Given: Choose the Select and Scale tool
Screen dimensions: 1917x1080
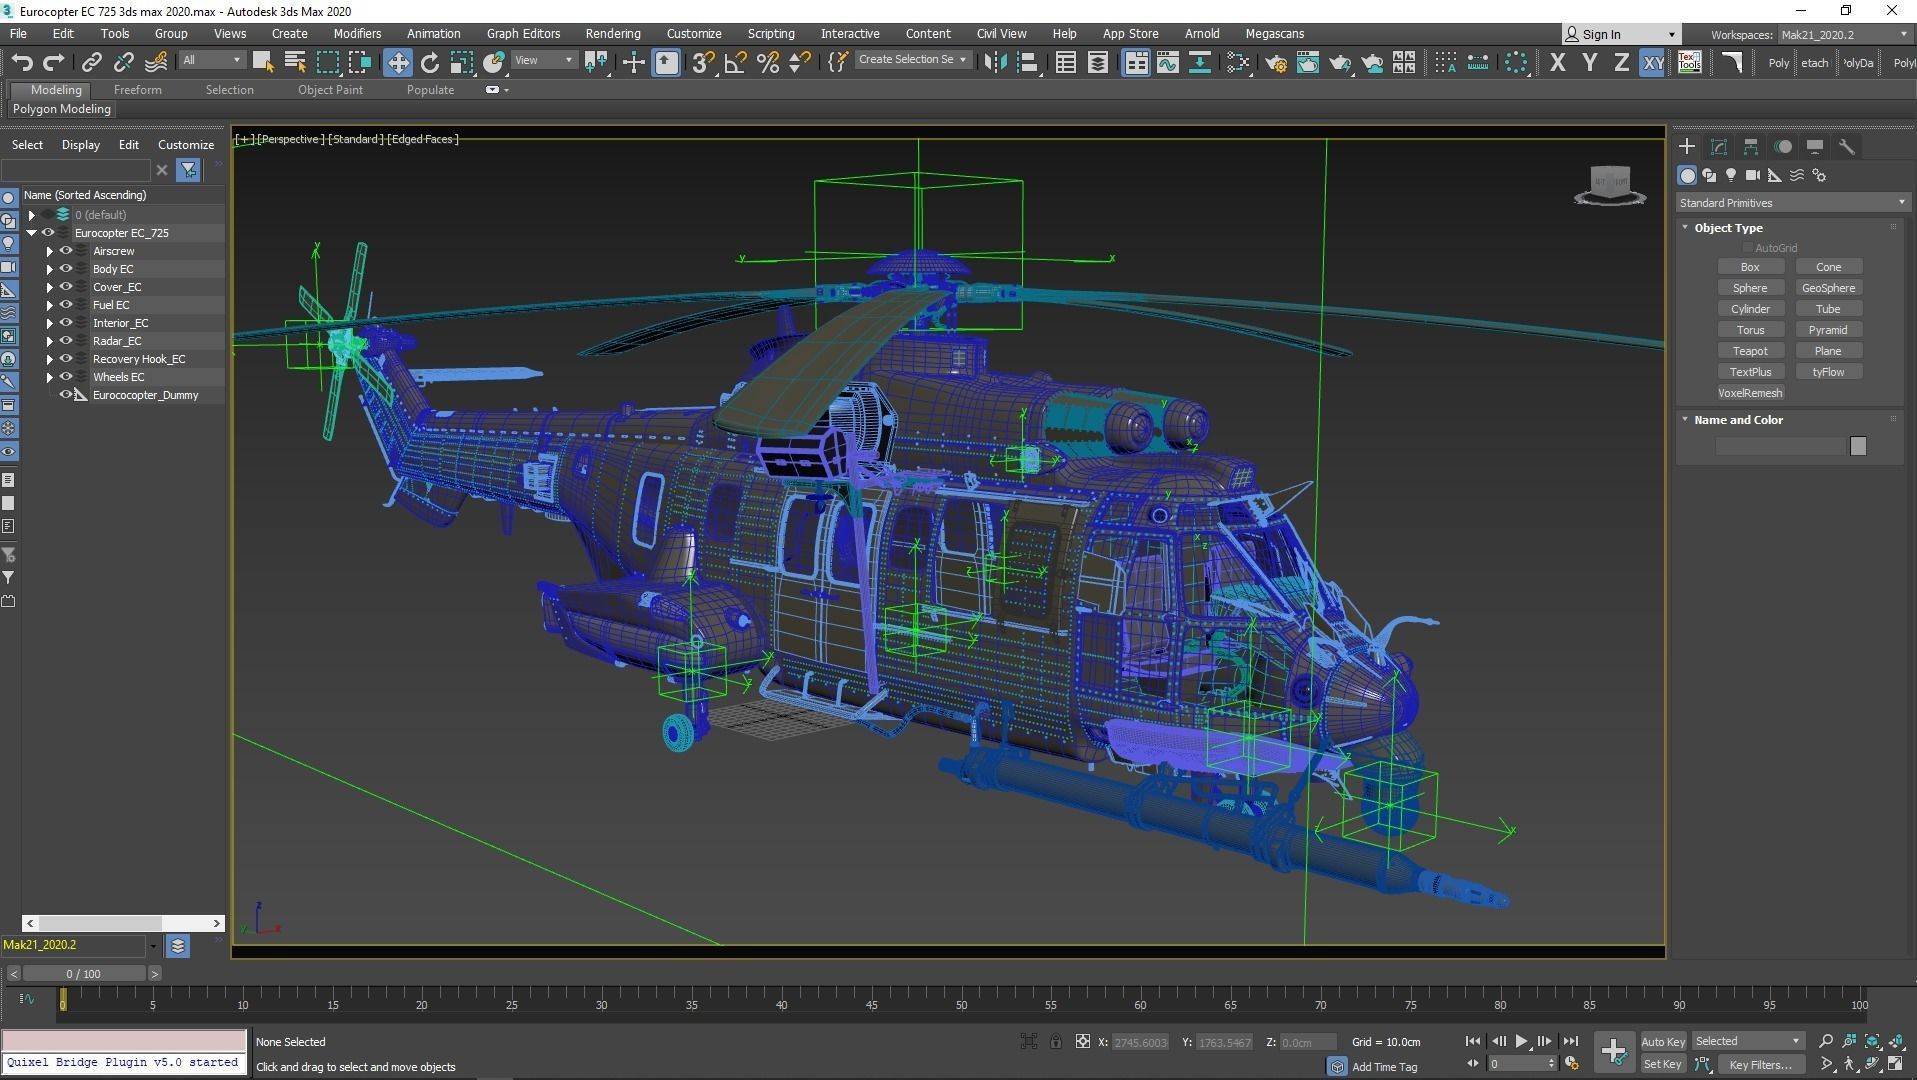Looking at the screenshot, I should [462, 63].
